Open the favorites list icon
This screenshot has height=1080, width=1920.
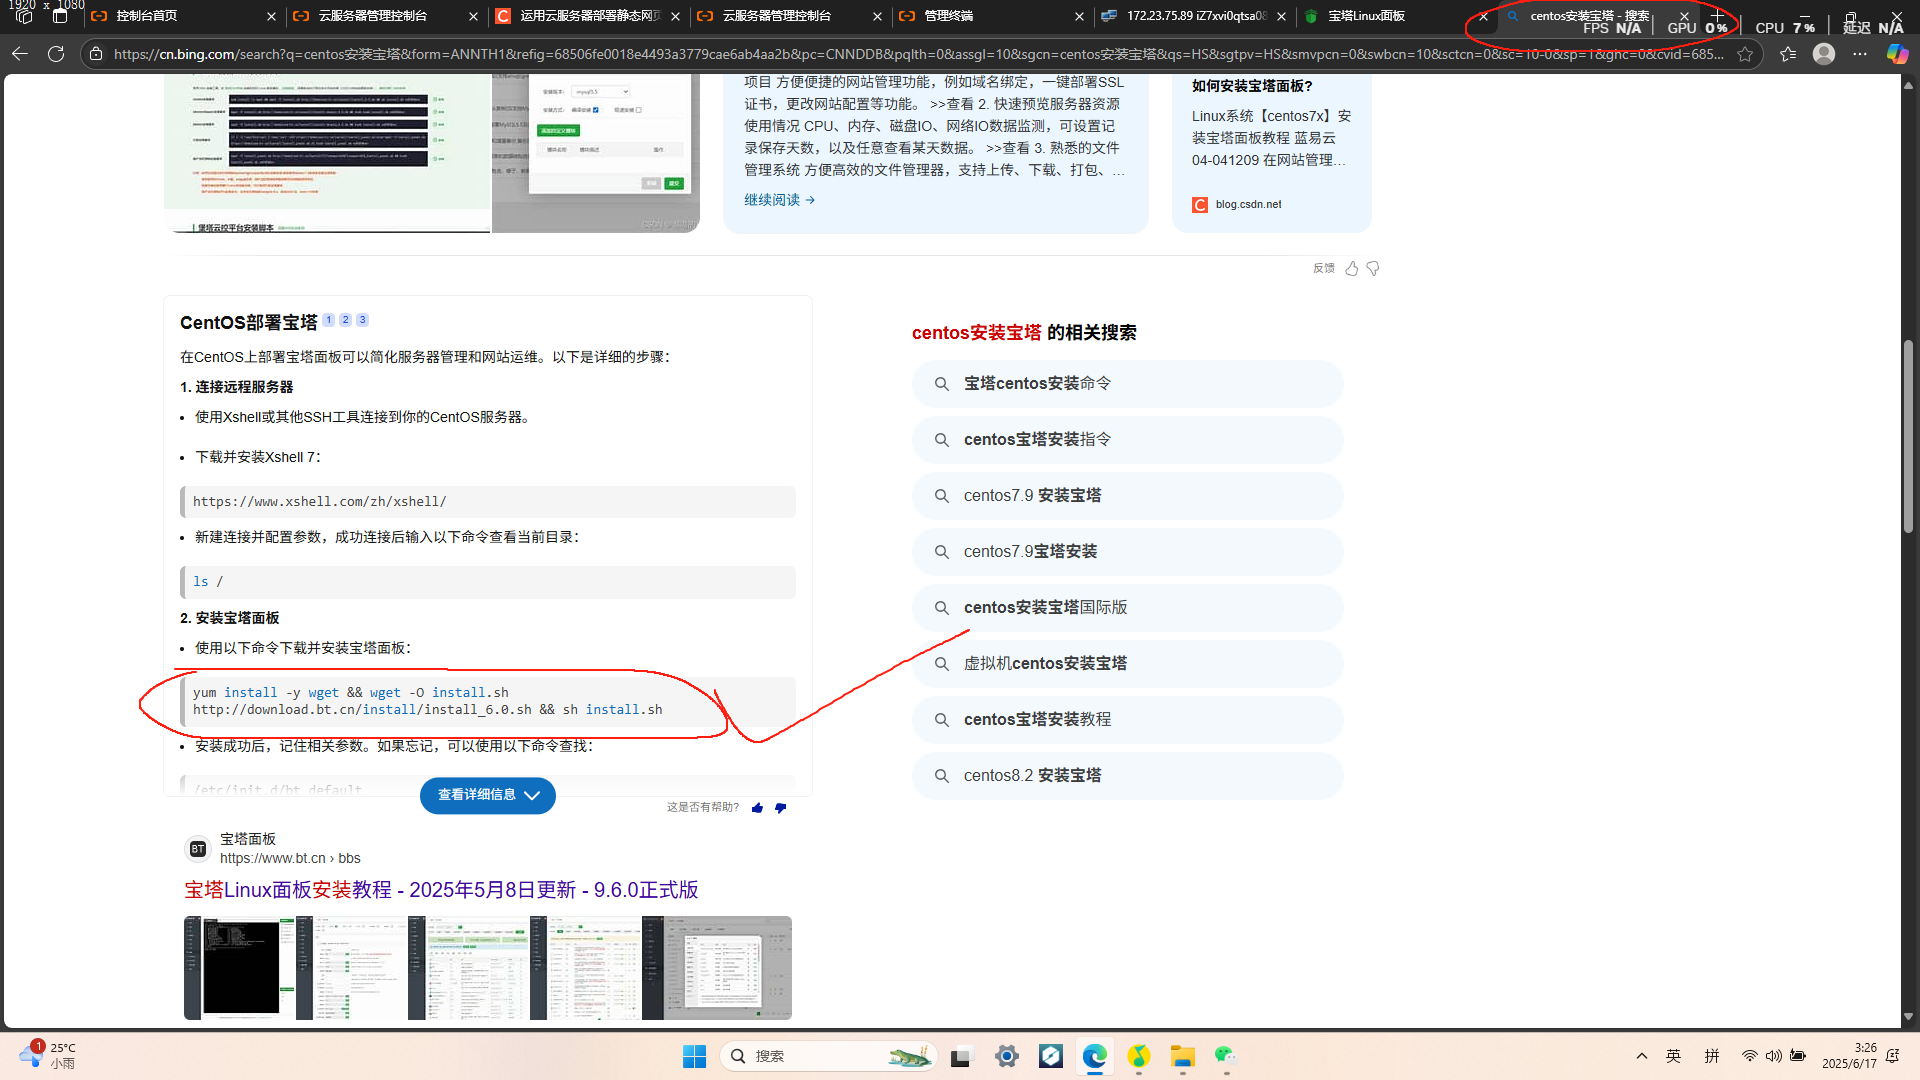click(1788, 54)
